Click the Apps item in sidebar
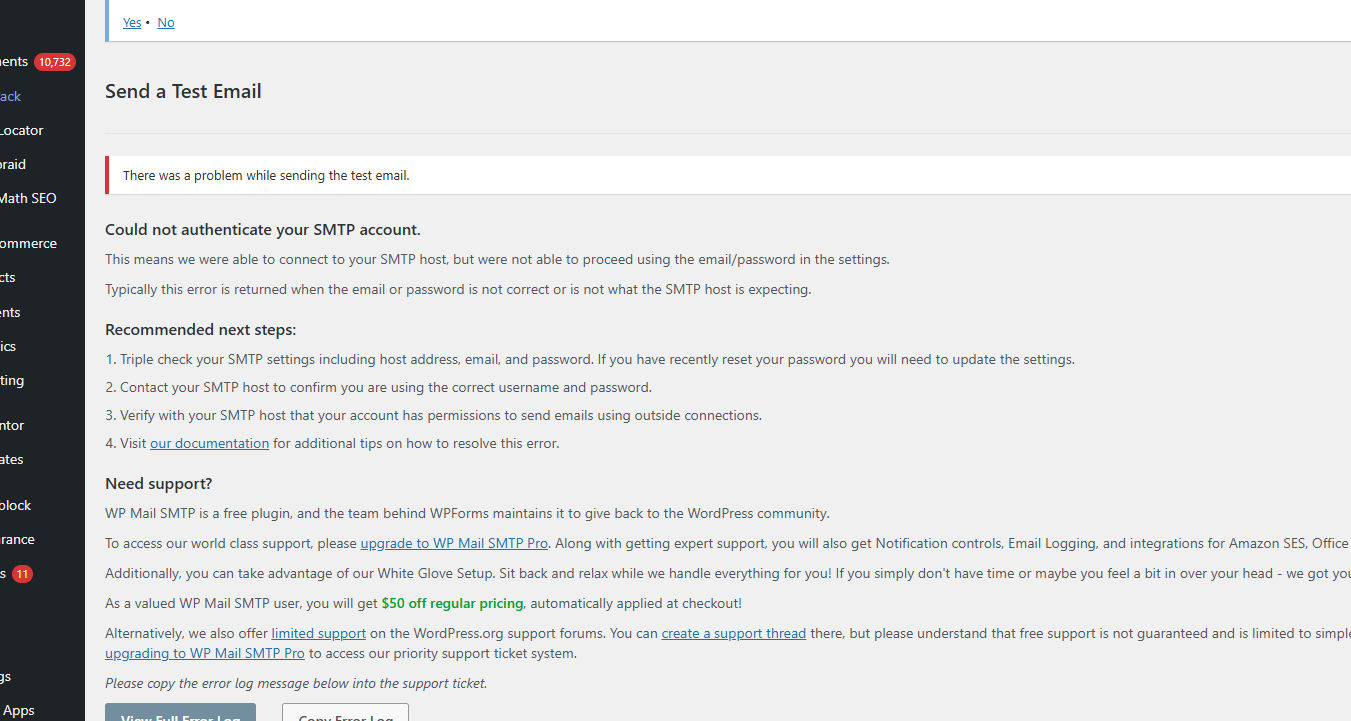This screenshot has height=721, width=1351. coord(19,710)
